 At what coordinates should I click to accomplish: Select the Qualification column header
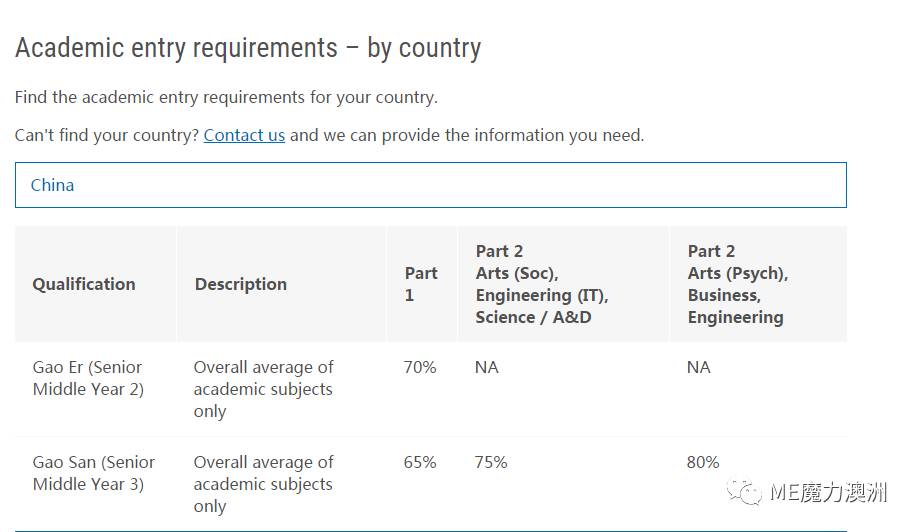[84, 284]
